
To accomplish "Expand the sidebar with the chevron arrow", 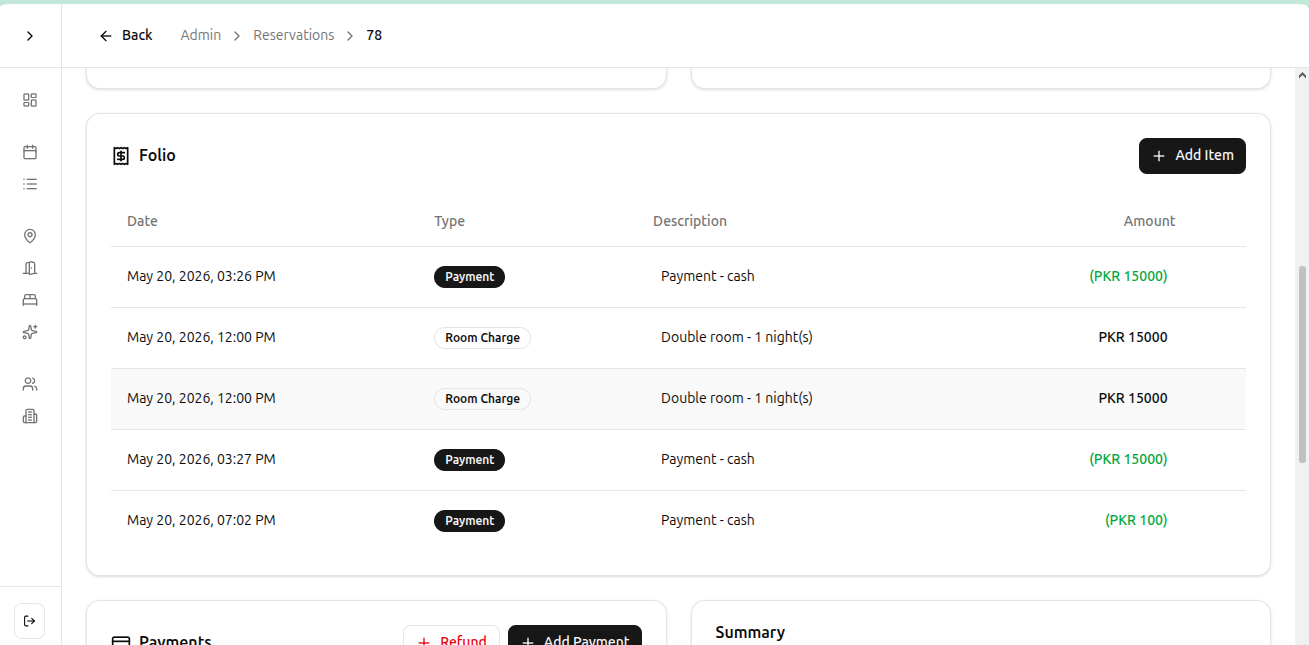I will coord(30,36).
